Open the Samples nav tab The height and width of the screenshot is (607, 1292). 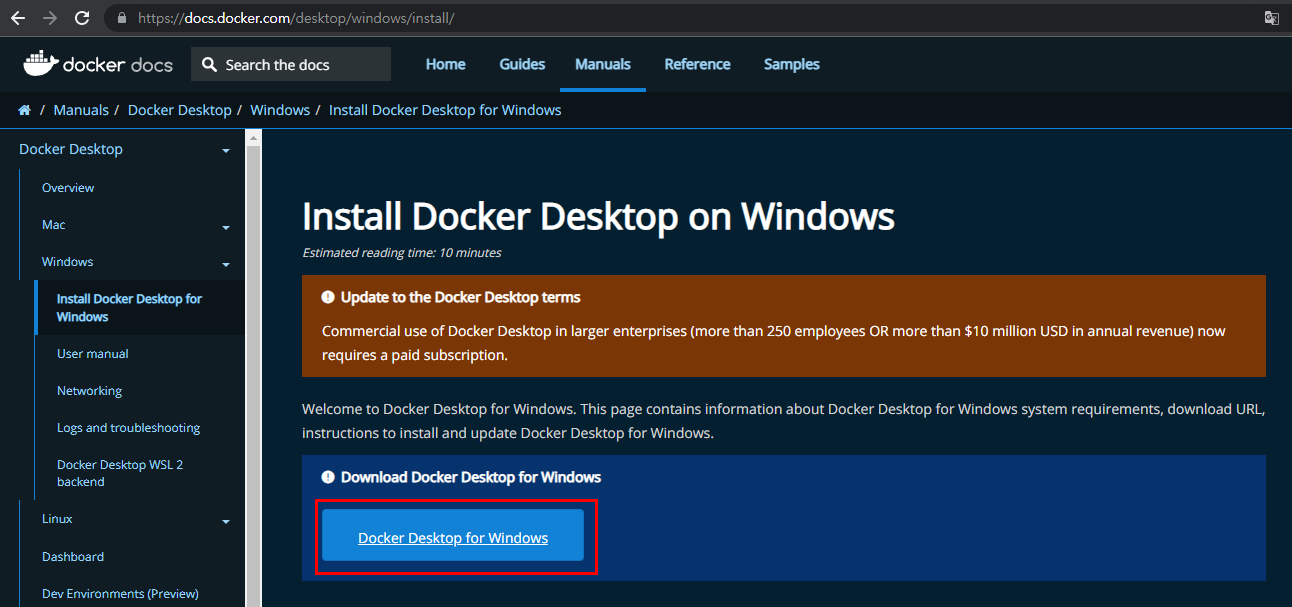tap(792, 64)
